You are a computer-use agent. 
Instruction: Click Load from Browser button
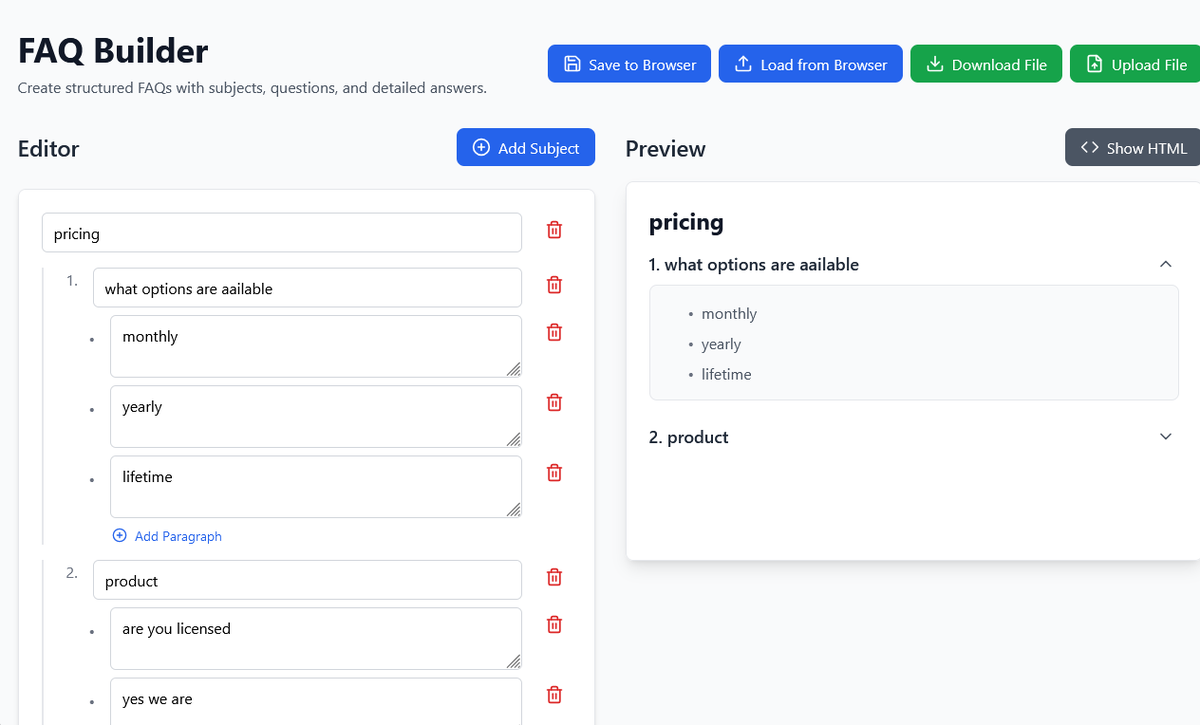[810, 64]
